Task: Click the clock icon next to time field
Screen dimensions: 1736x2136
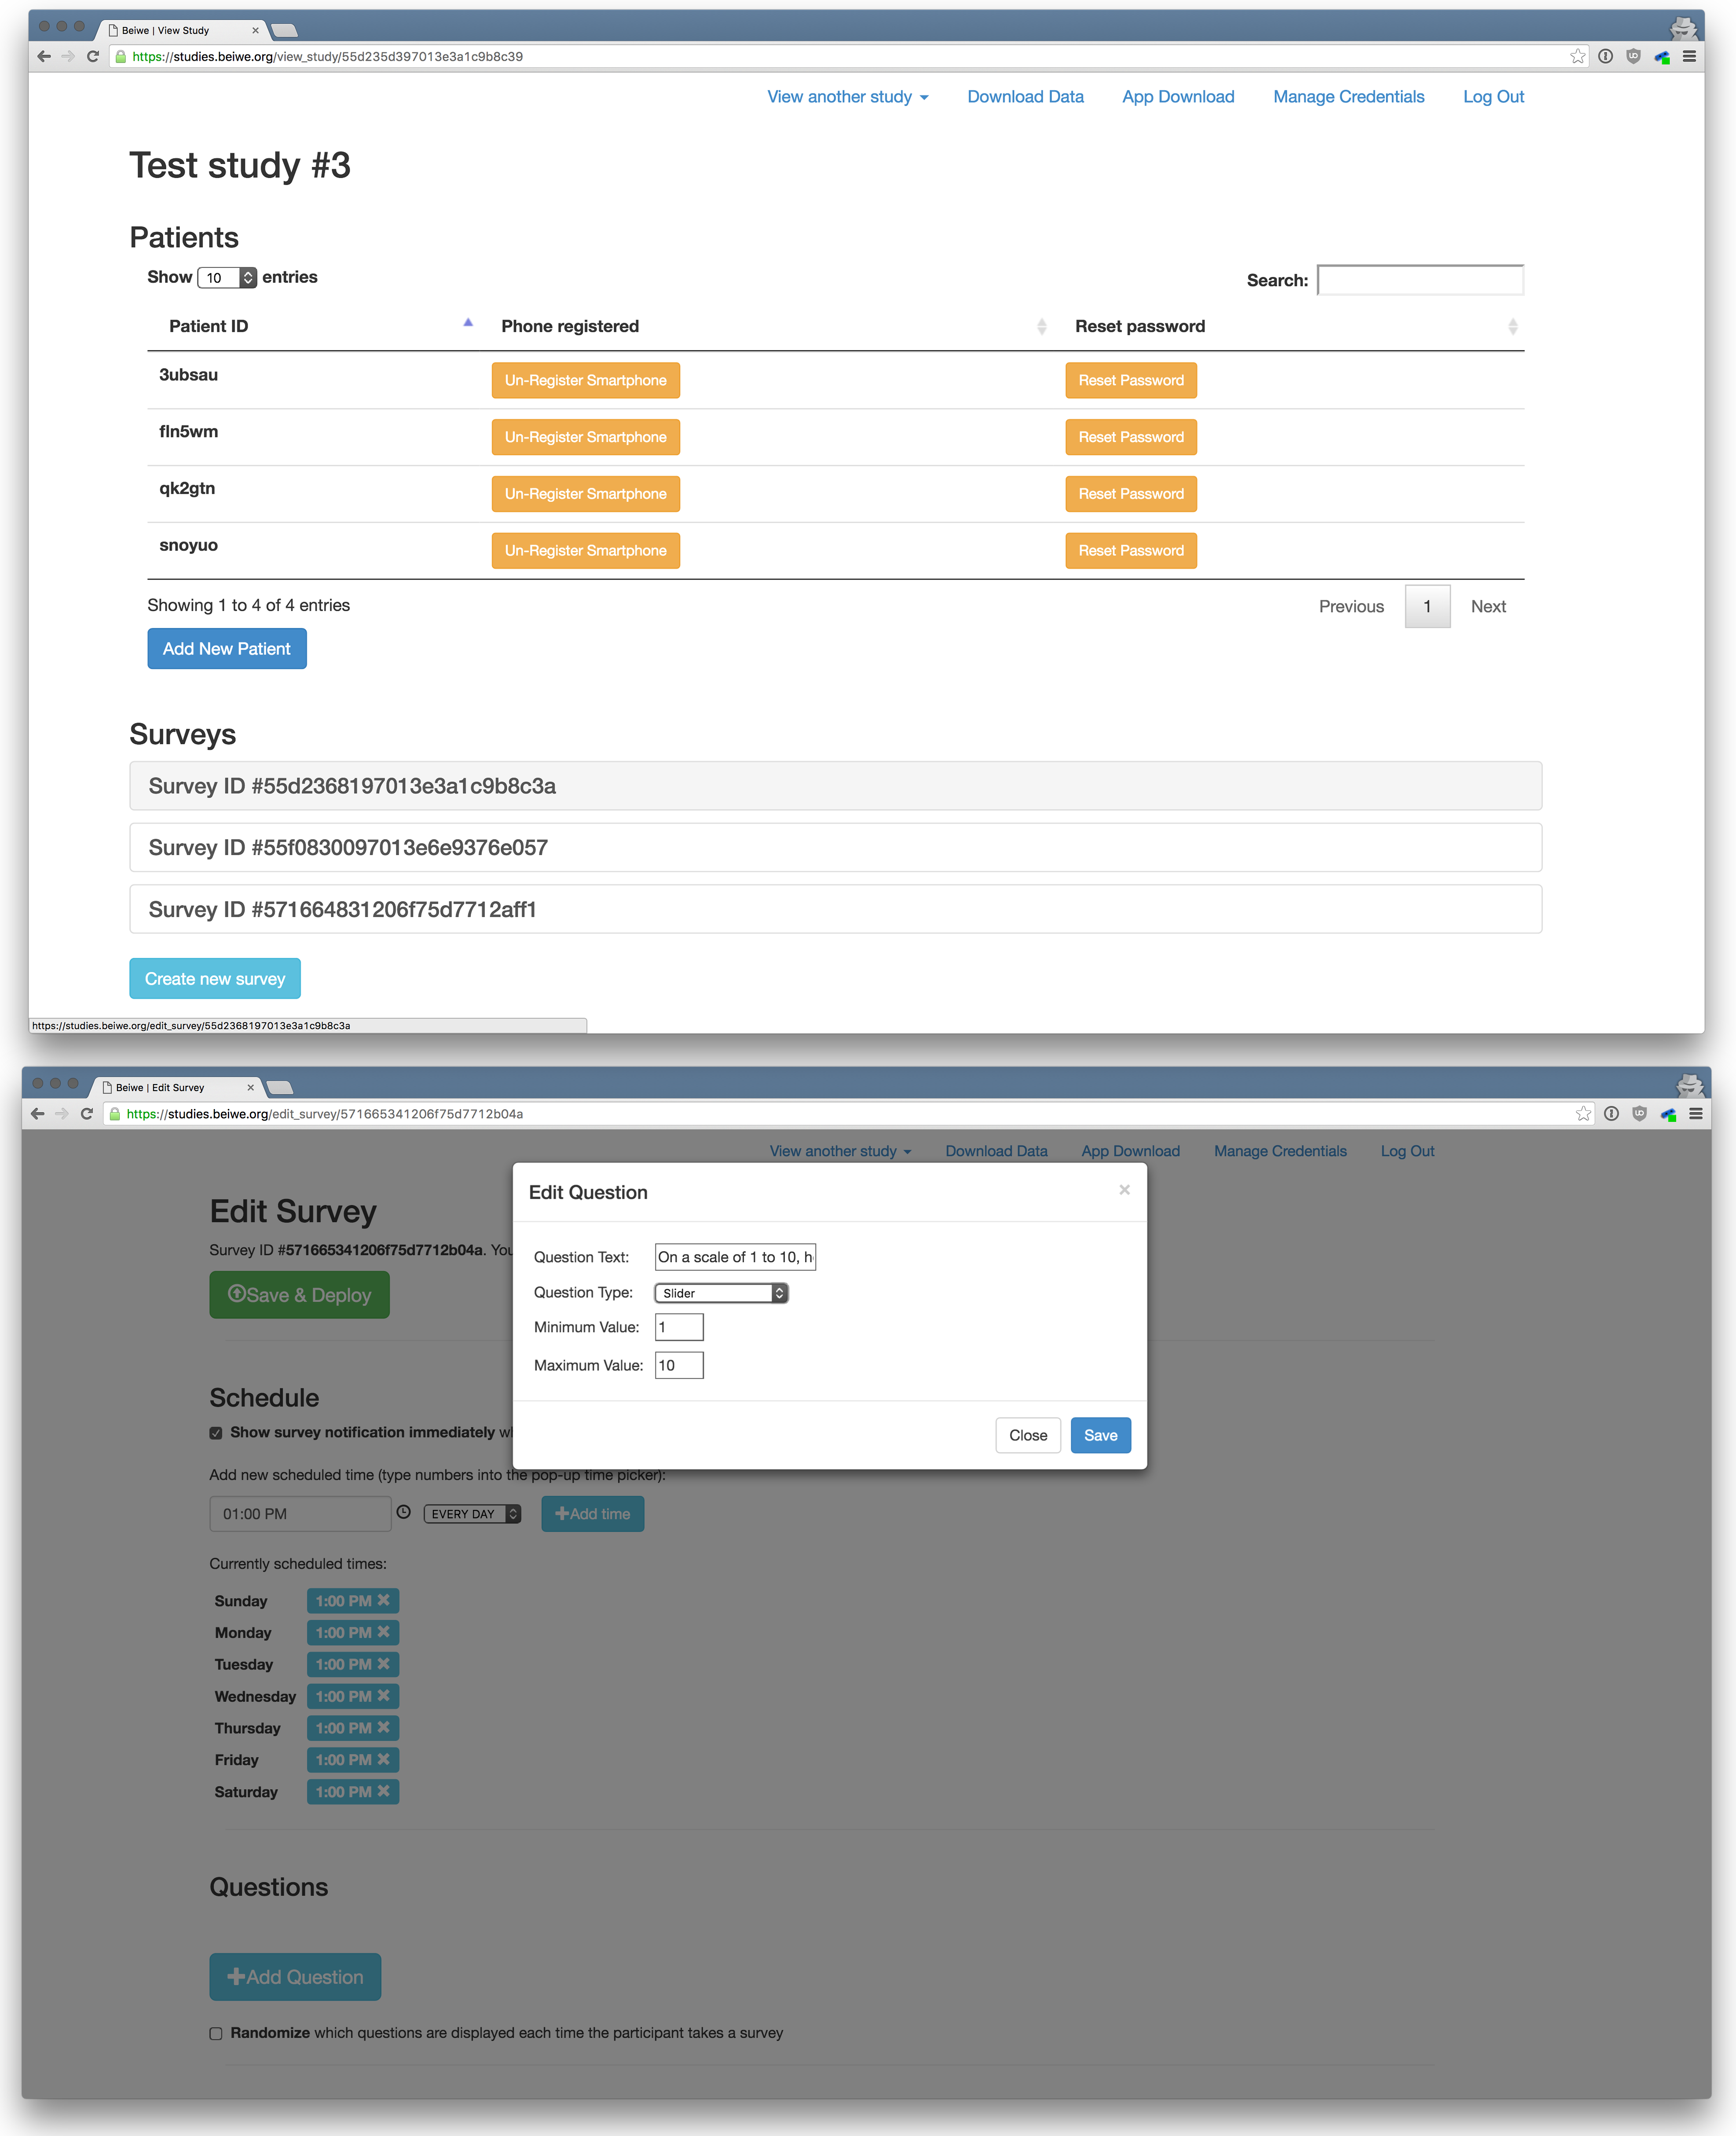Action: (403, 1513)
